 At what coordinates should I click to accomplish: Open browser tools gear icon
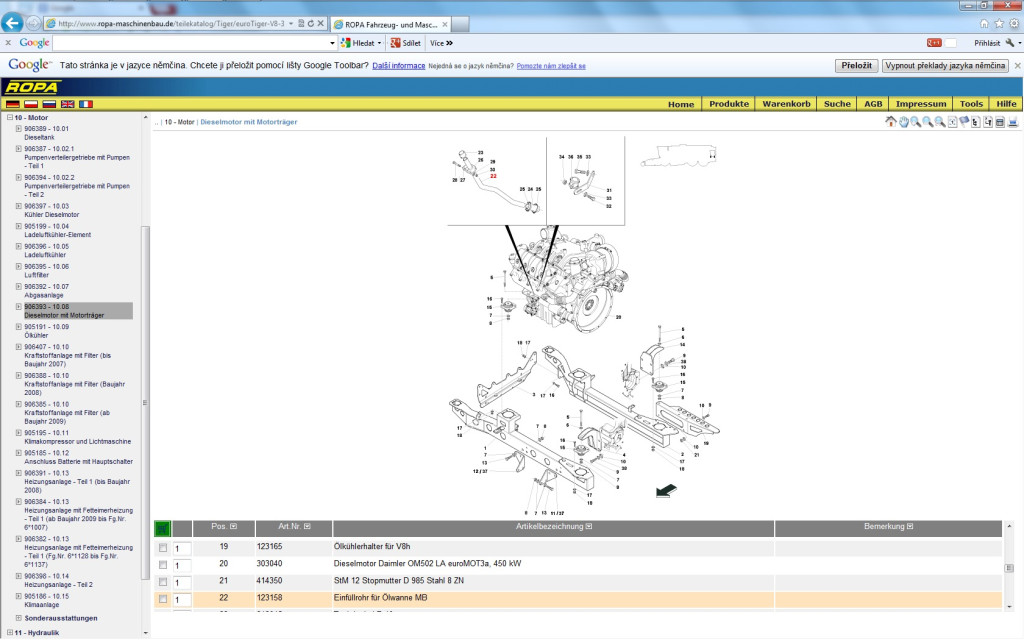(x=1014, y=24)
